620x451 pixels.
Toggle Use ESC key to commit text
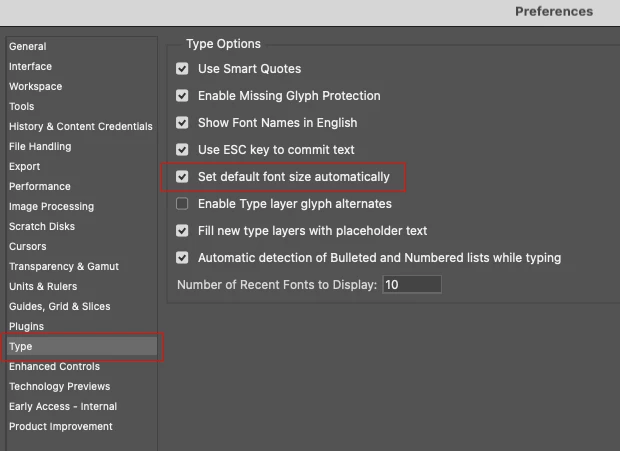[x=182, y=150]
